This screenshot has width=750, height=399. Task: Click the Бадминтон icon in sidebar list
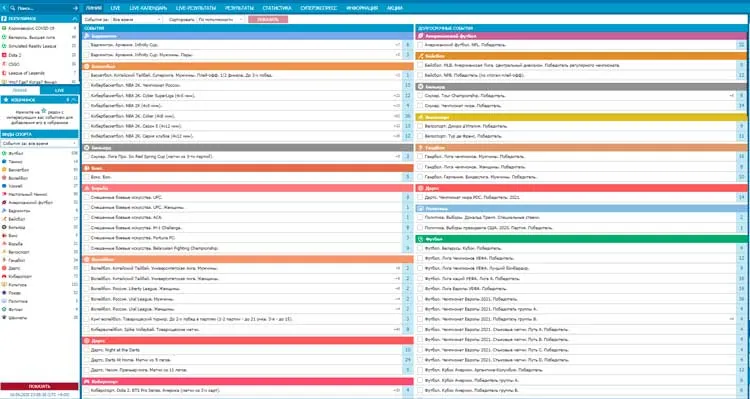[x=4, y=210]
